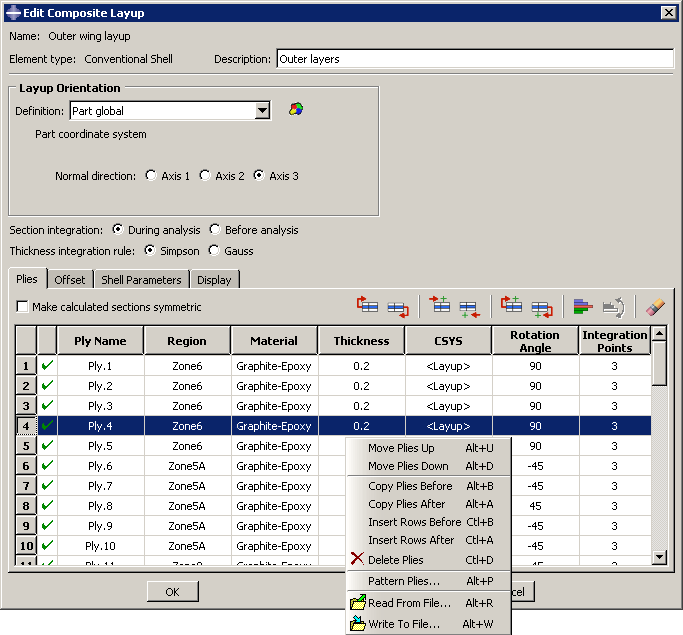Image resolution: width=683 pixels, height=635 pixels.
Task: Click the Copy Plies Before toolbar icon
Action: 512,307
